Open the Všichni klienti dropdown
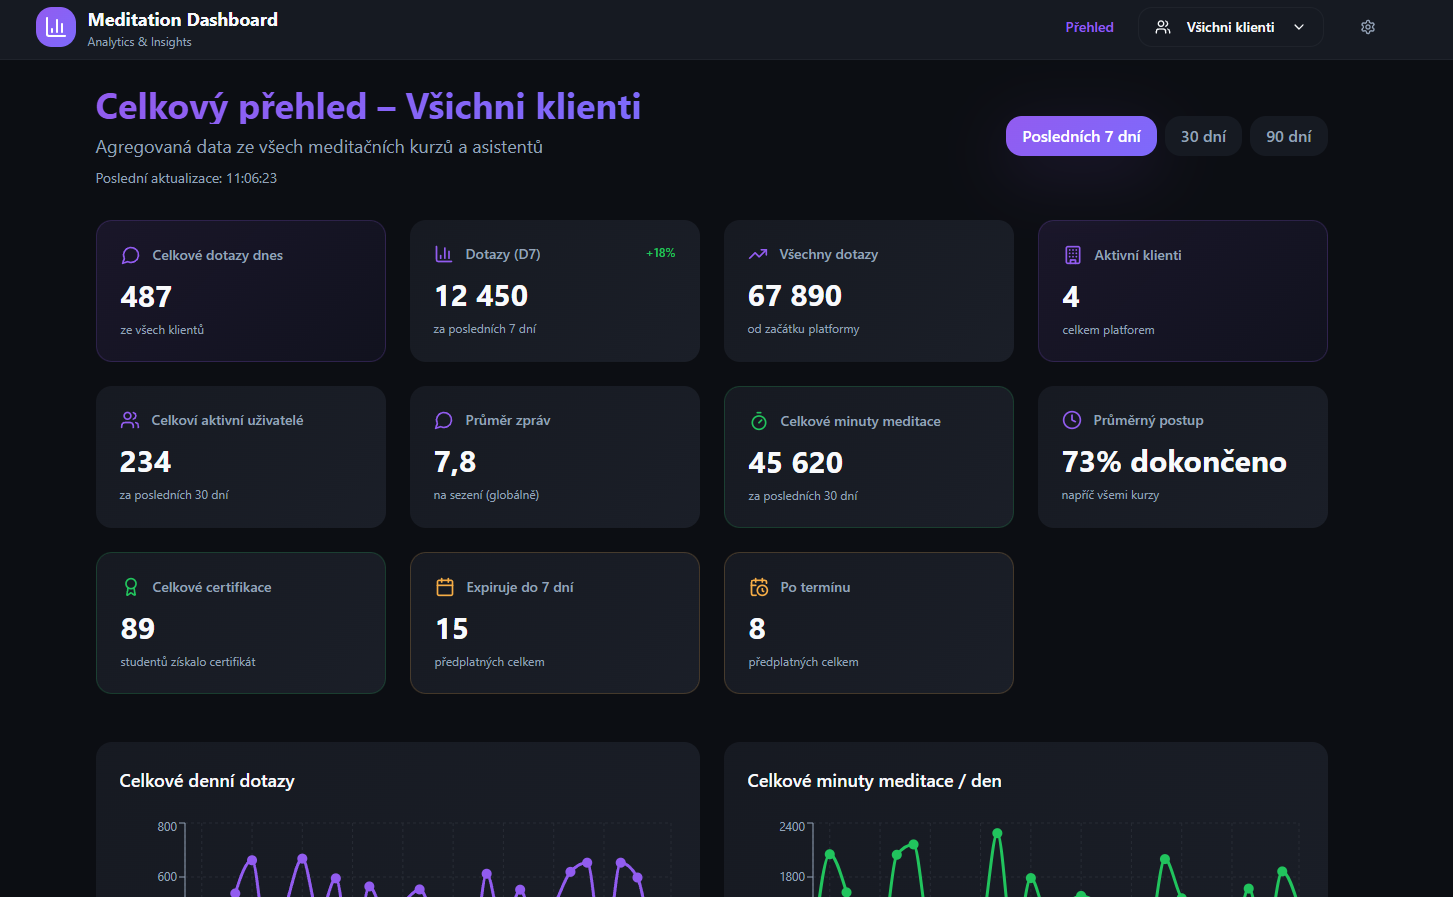The width and height of the screenshot is (1453, 897). point(1229,28)
